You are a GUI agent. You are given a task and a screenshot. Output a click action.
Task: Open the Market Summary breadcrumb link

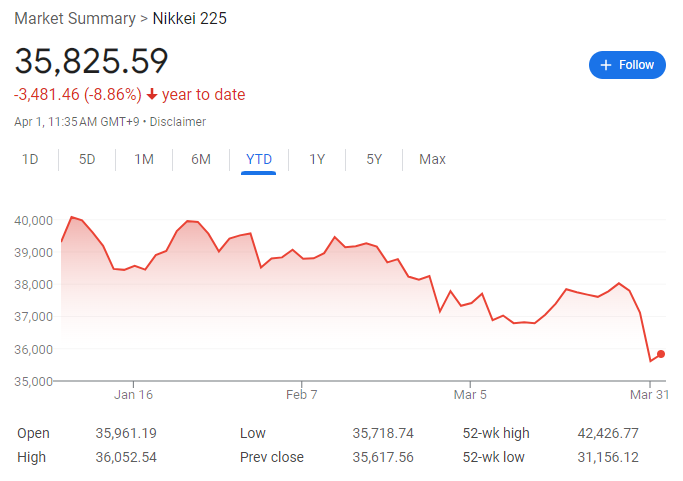[x=75, y=19]
